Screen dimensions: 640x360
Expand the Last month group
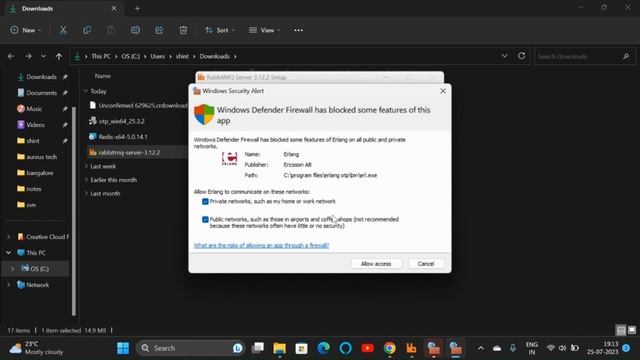click(86, 193)
